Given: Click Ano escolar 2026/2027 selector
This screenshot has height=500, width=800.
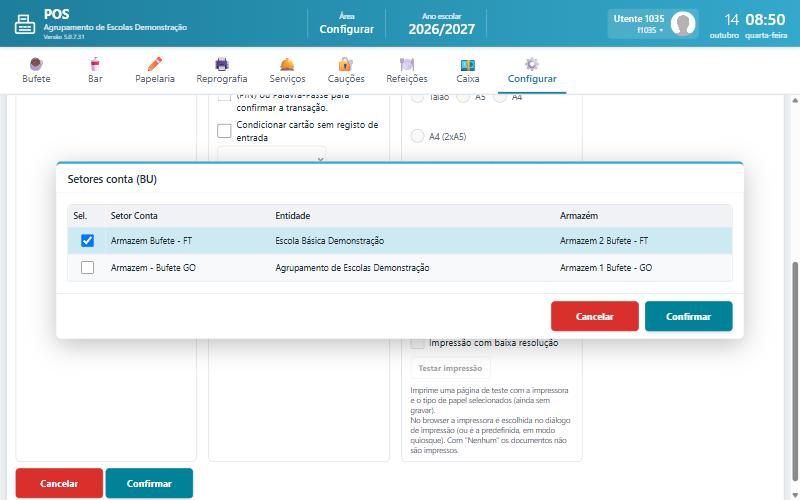Looking at the screenshot, I should tap(441, 23).
